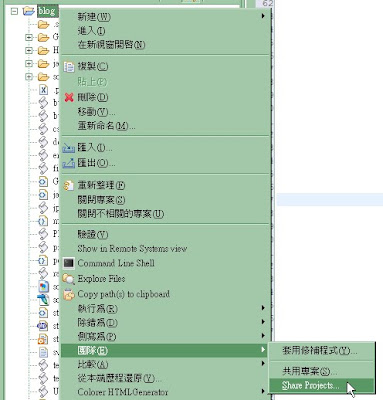The height and width of the screenshot is (400, 383).
Task: Click the refresh (重新整理) icon
Action: [x=69, y=185]
